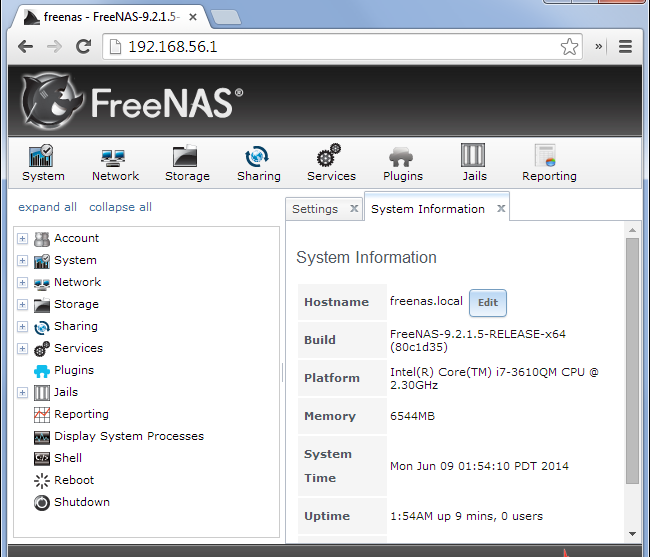Select Display System Processes tree item
Image resolution: width=650 pixels, height=557 pixels.
click(x=129, y=436)
